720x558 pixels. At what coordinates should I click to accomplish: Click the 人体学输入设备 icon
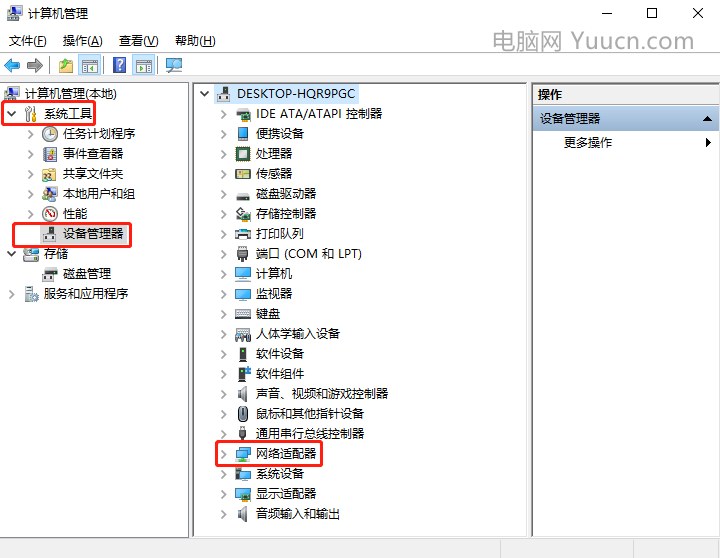pos(242,334)
